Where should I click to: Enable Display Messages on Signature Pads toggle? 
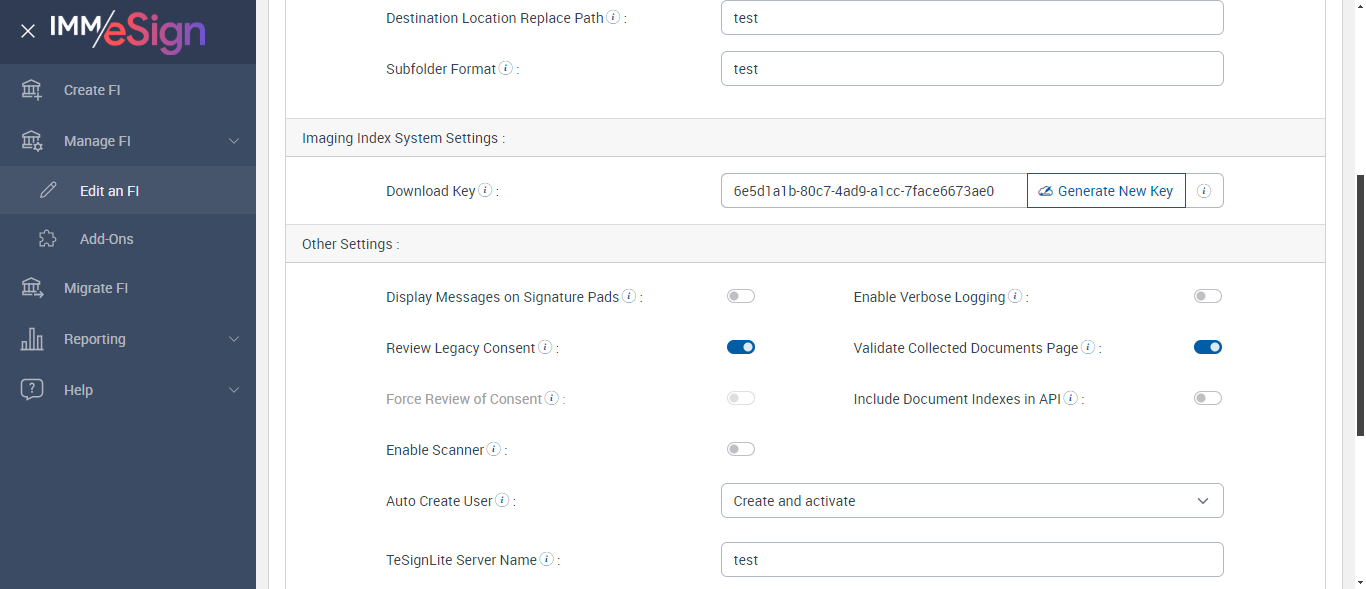pos(741,297)
